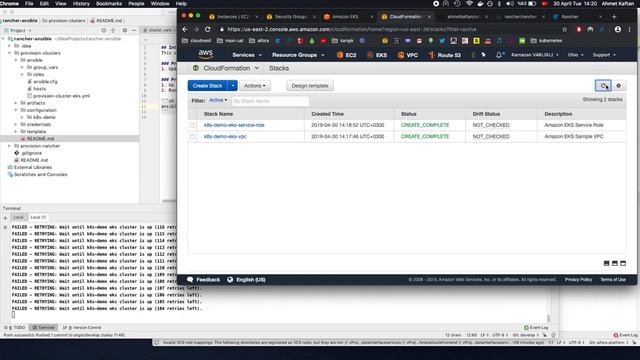640x360 pixels.
Task: Open the k8s-demo-eks-vpc stack link
Action: pyautogui.click(x=225, y=137)
